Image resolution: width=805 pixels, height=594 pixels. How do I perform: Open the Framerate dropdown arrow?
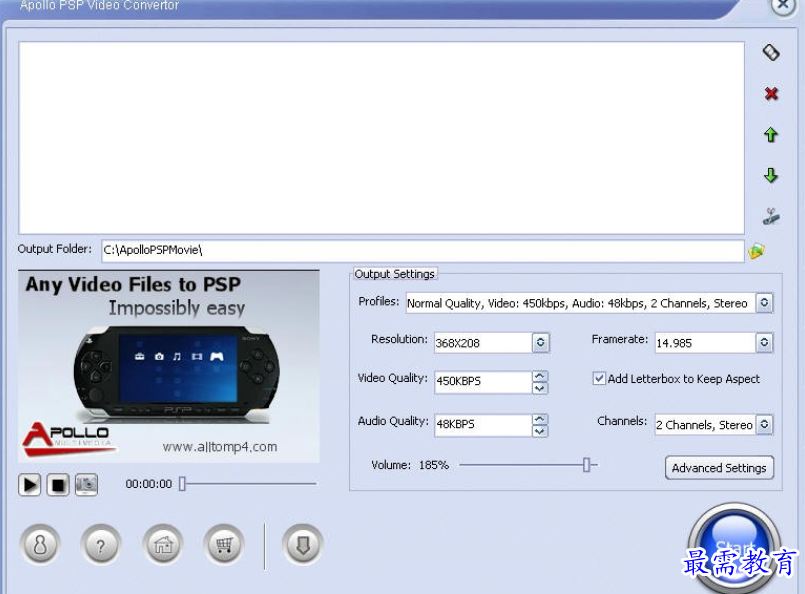coord(764,342)
